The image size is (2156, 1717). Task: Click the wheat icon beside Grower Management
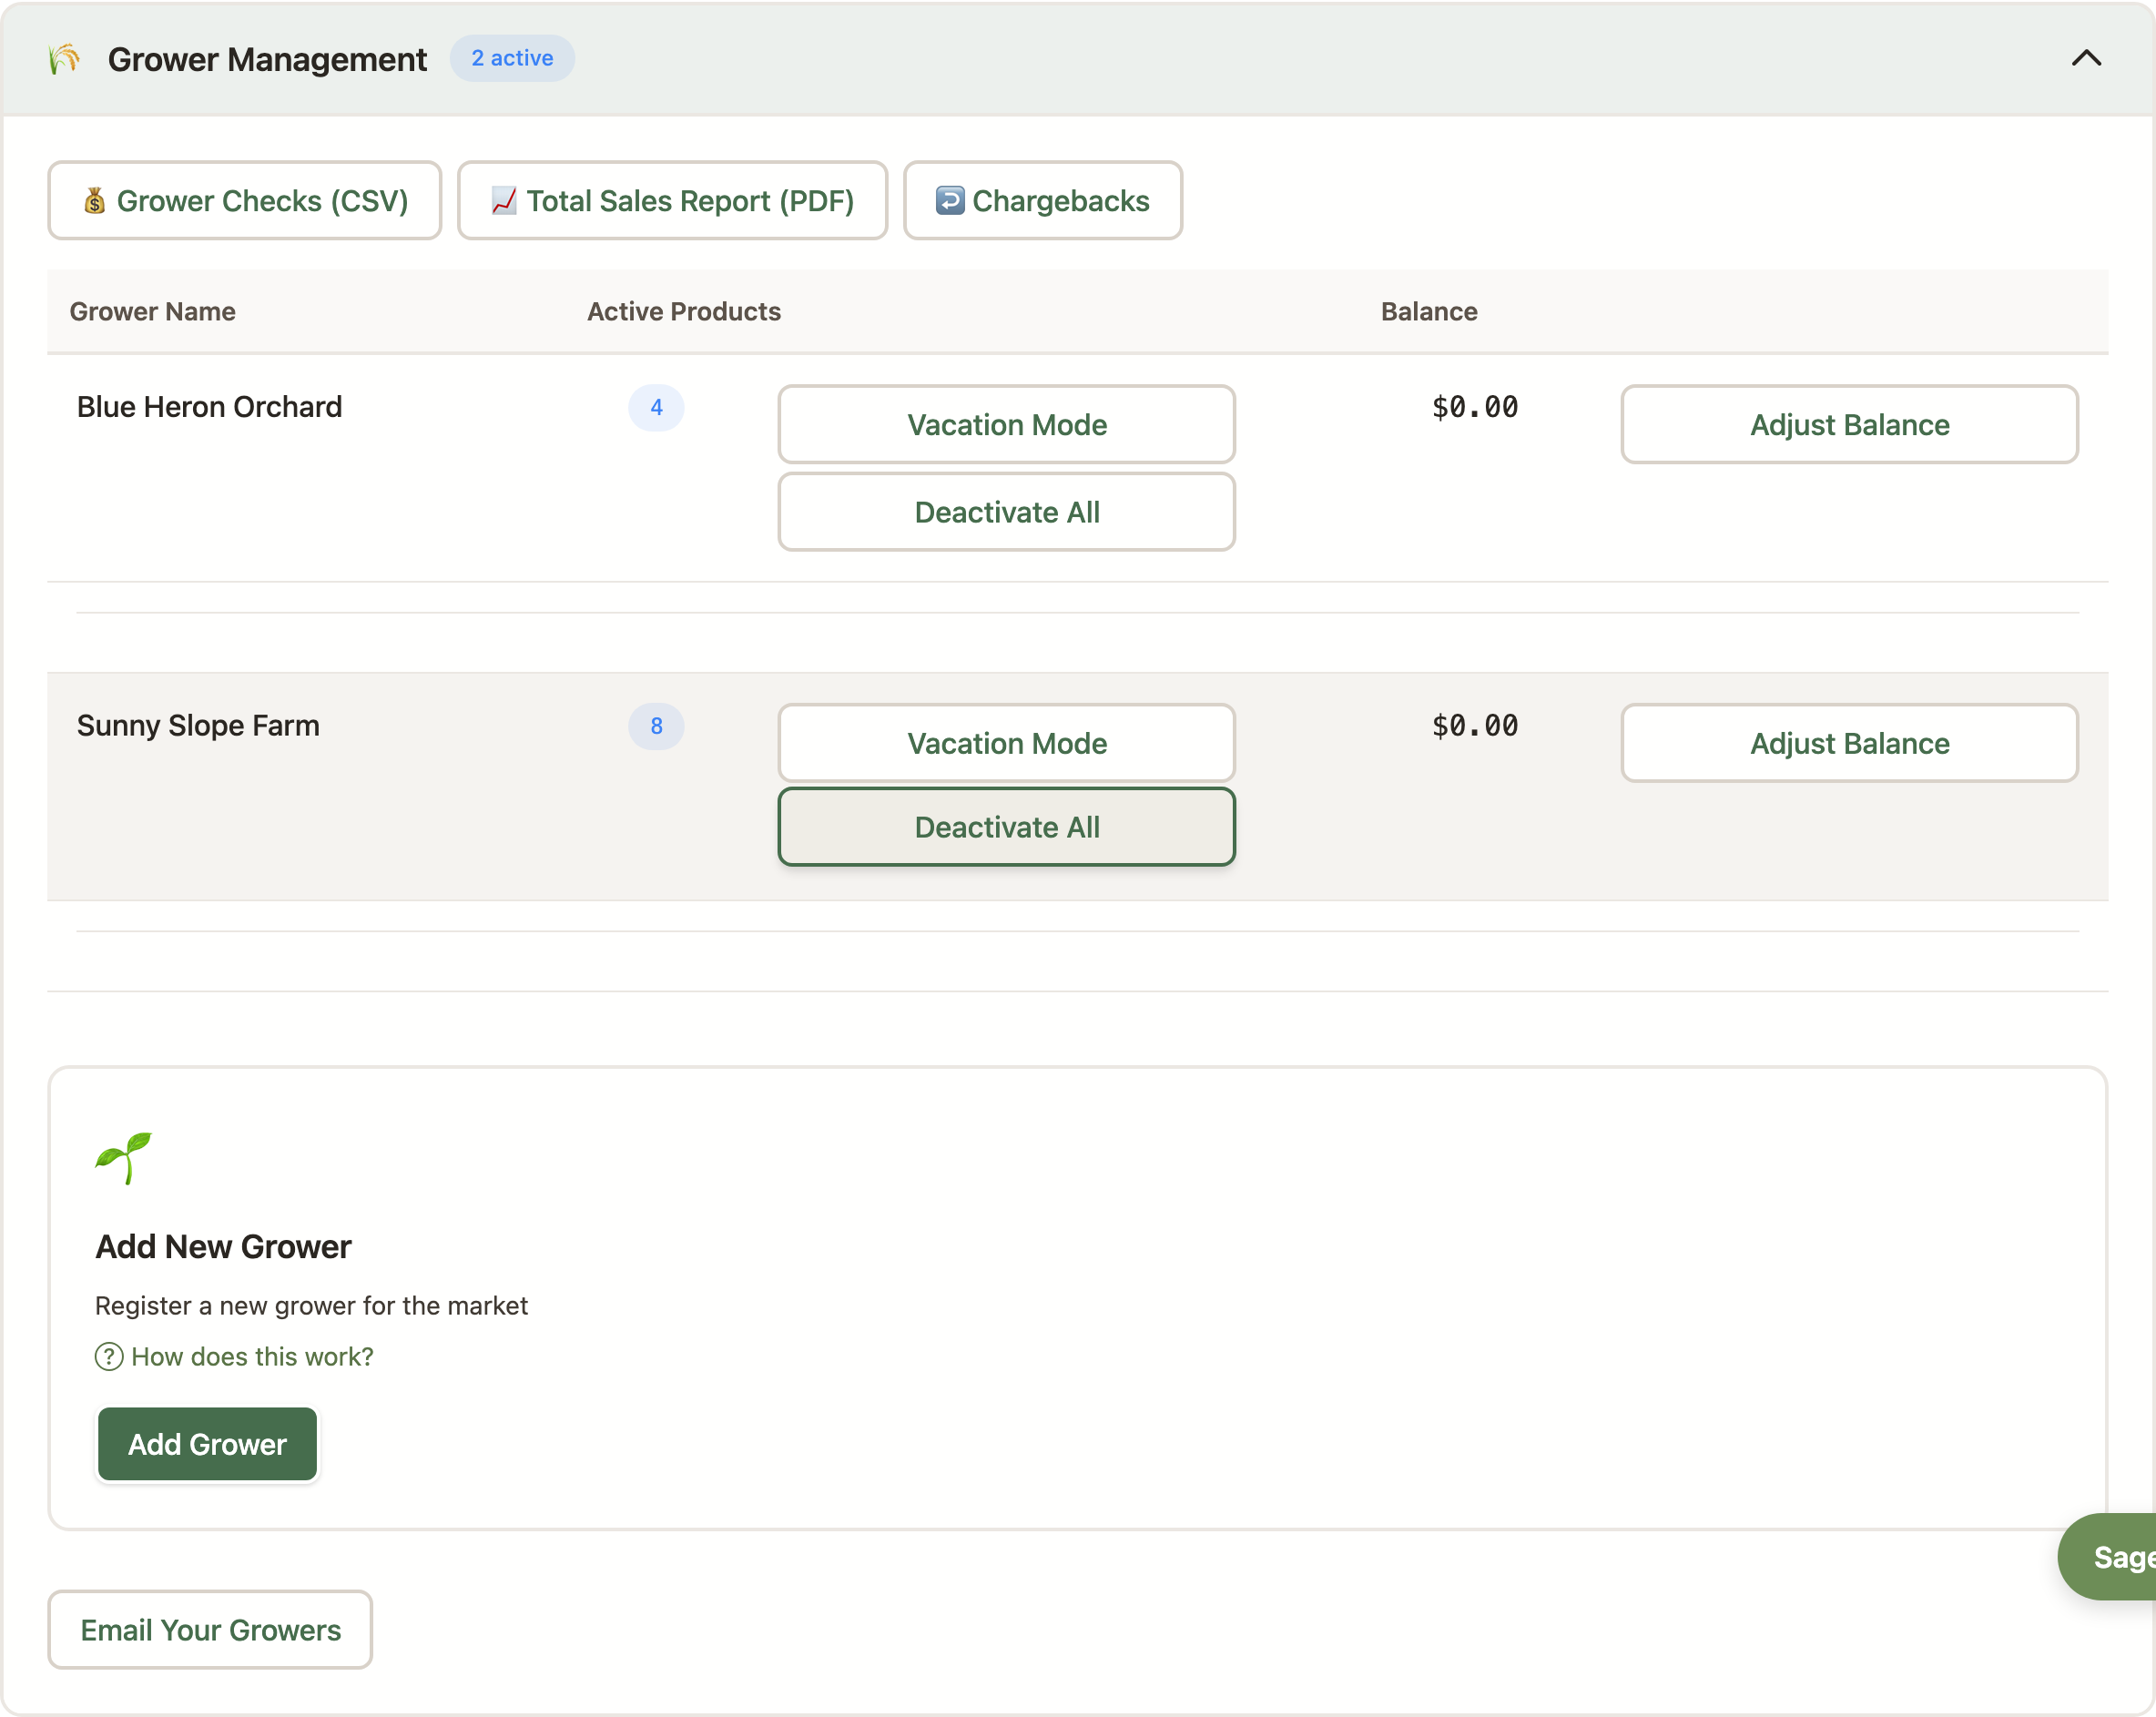[64, 59]
